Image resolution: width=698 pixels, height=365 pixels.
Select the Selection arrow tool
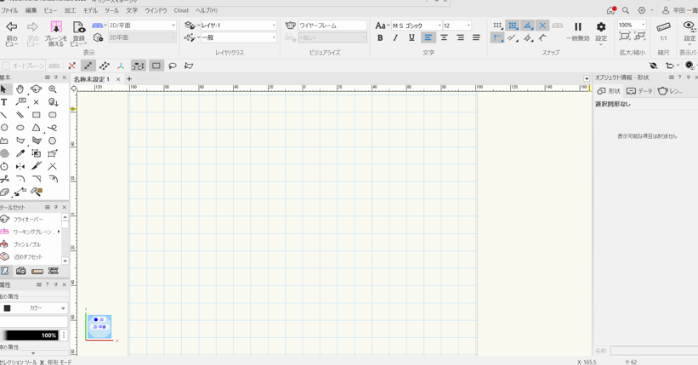4,89
